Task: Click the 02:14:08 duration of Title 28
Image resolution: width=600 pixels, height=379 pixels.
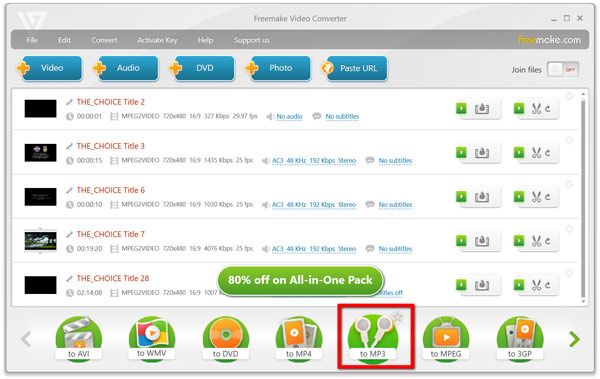Action: (x=90, y=293)
